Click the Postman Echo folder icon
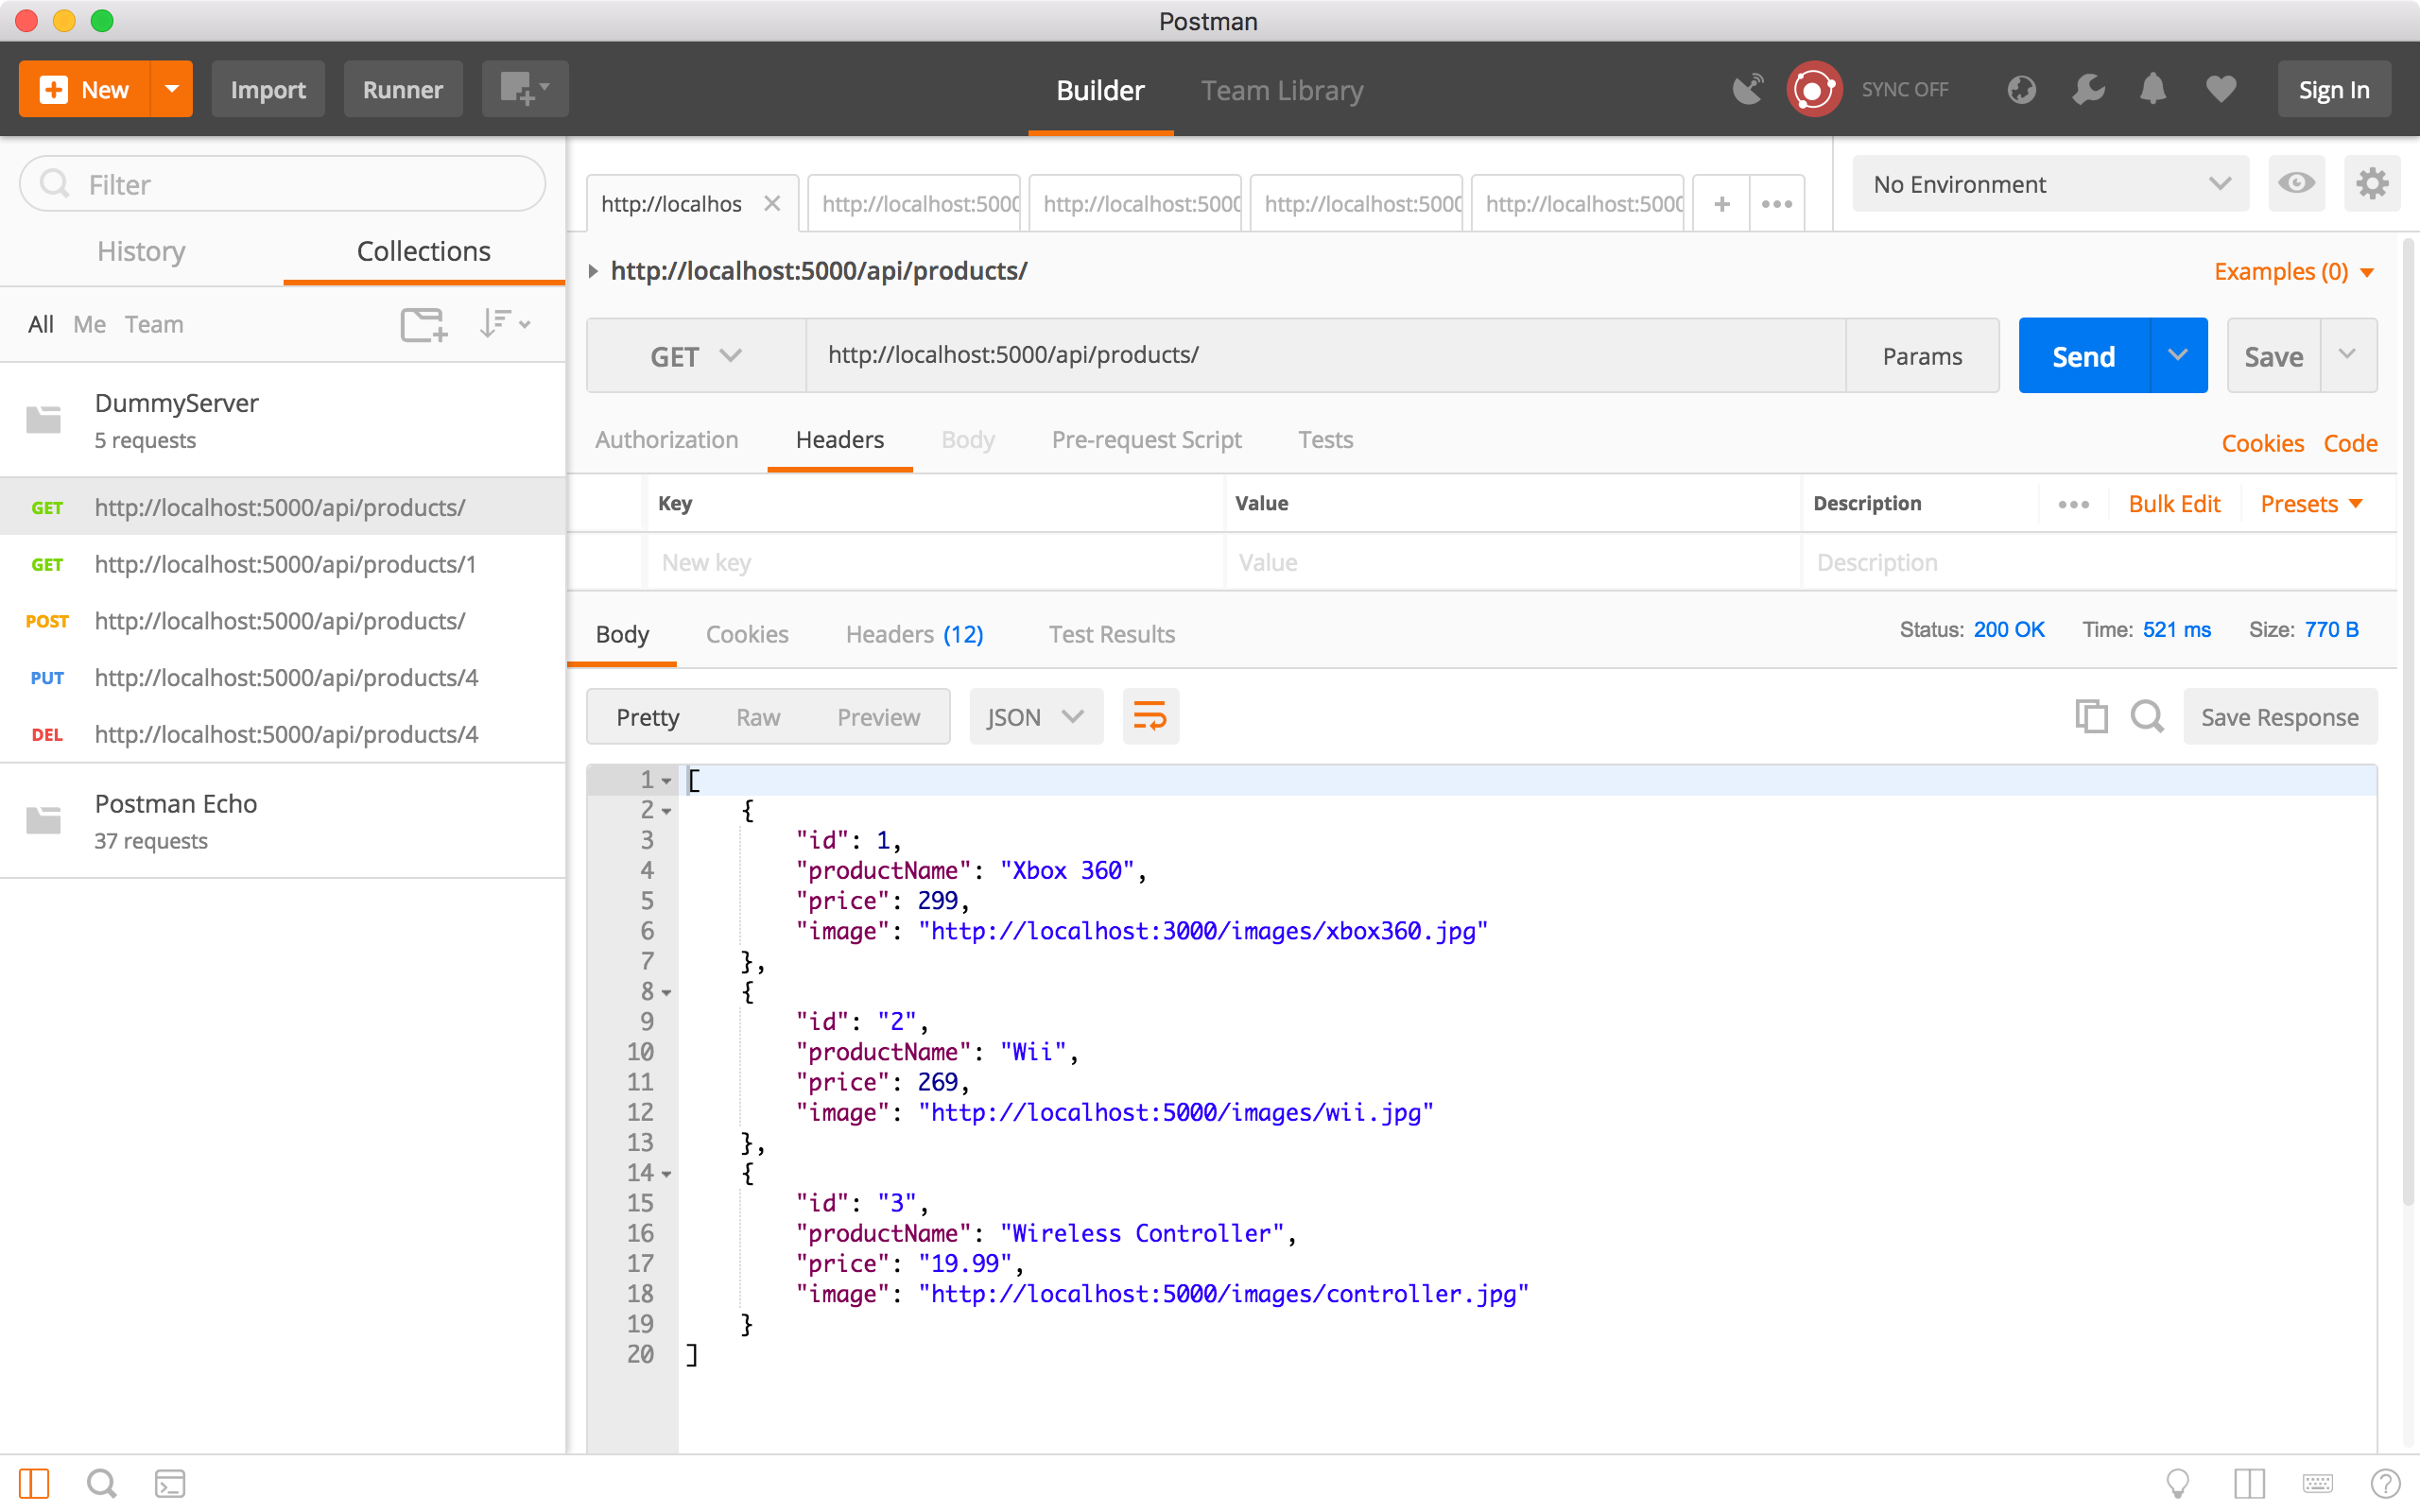 click(x=44, y=821)
